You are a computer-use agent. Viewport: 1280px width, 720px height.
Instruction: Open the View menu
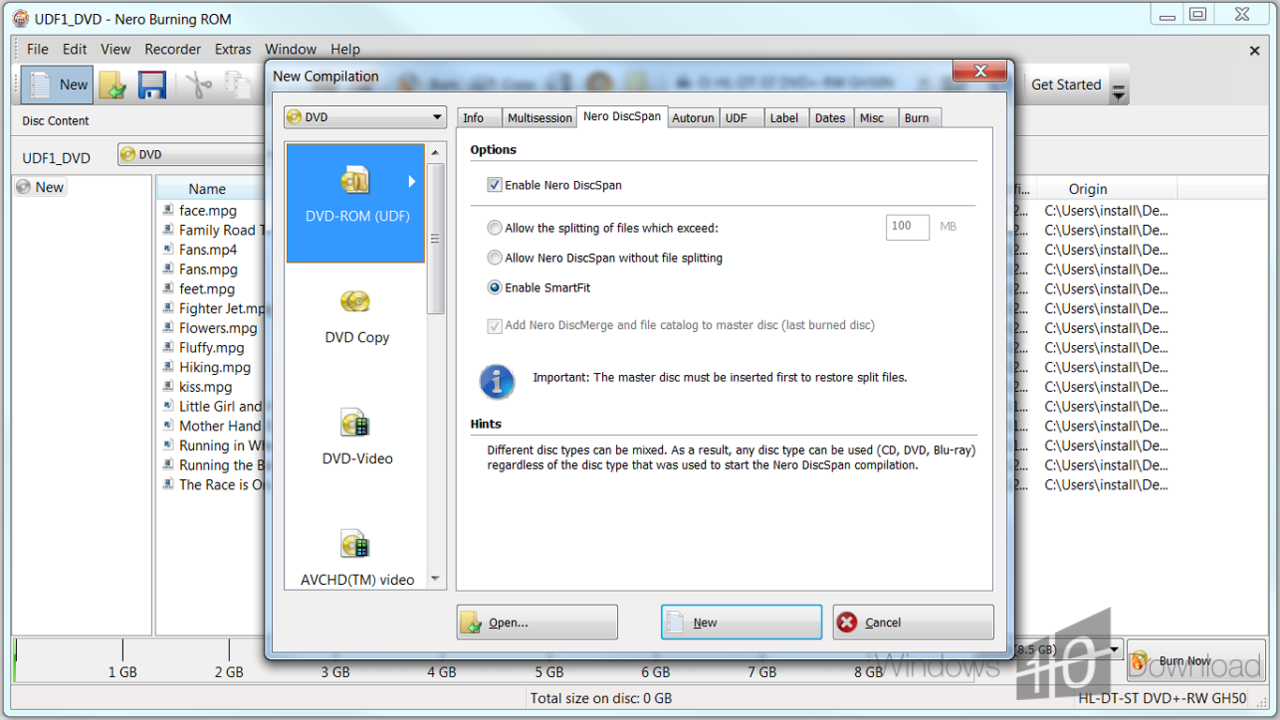116,49
